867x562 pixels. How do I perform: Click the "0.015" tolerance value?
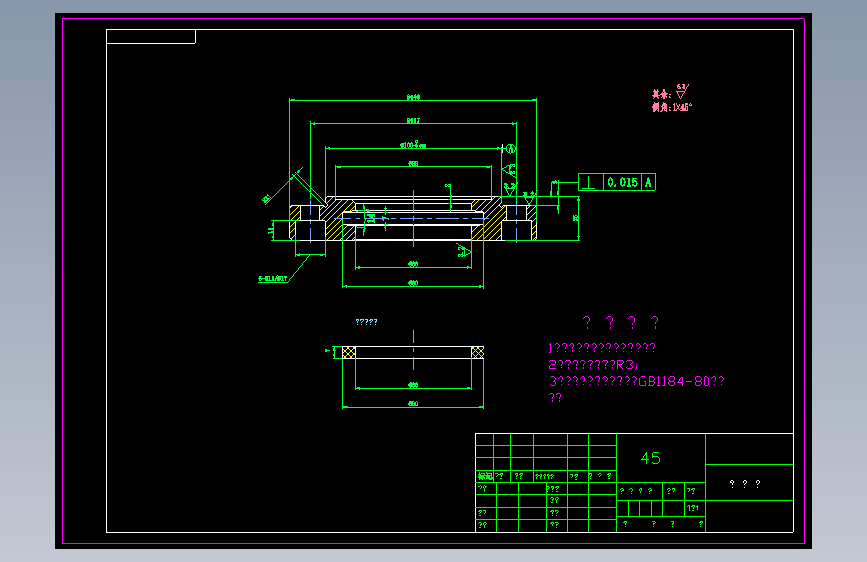[x=623, y=182]
